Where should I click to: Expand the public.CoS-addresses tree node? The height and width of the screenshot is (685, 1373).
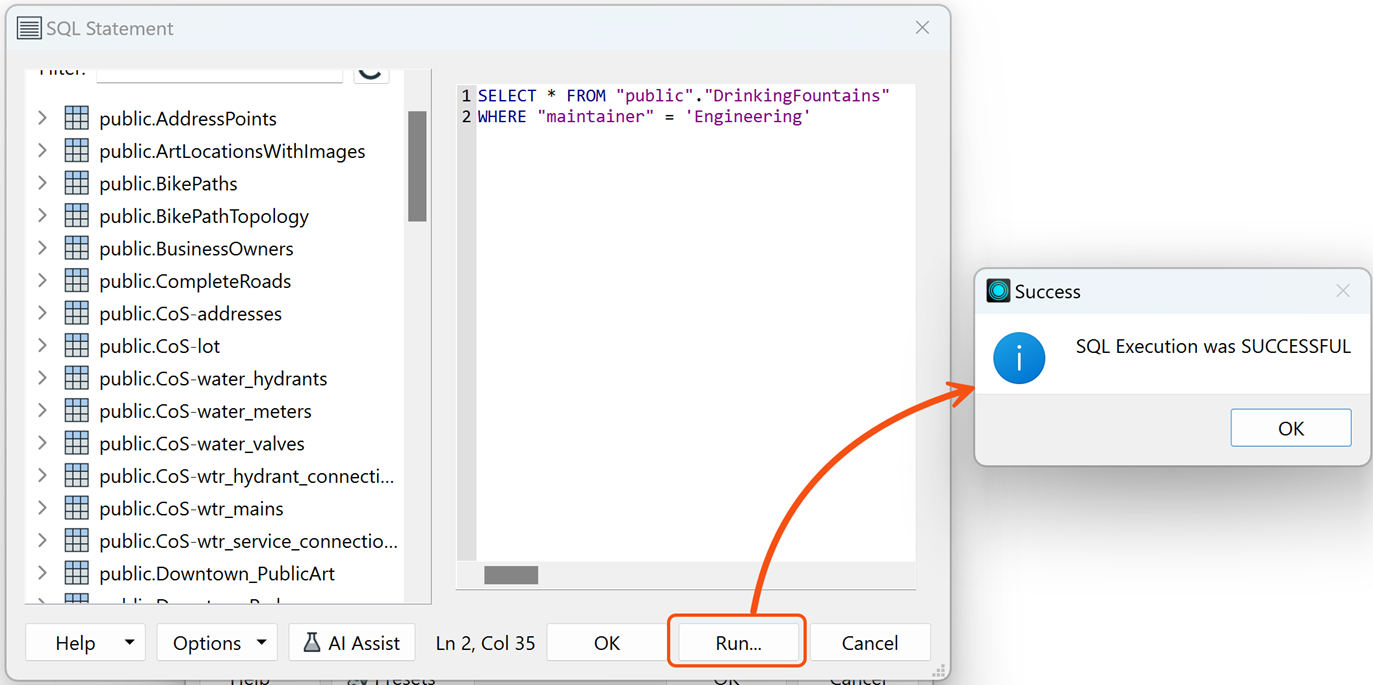click(x=42, y=313)
